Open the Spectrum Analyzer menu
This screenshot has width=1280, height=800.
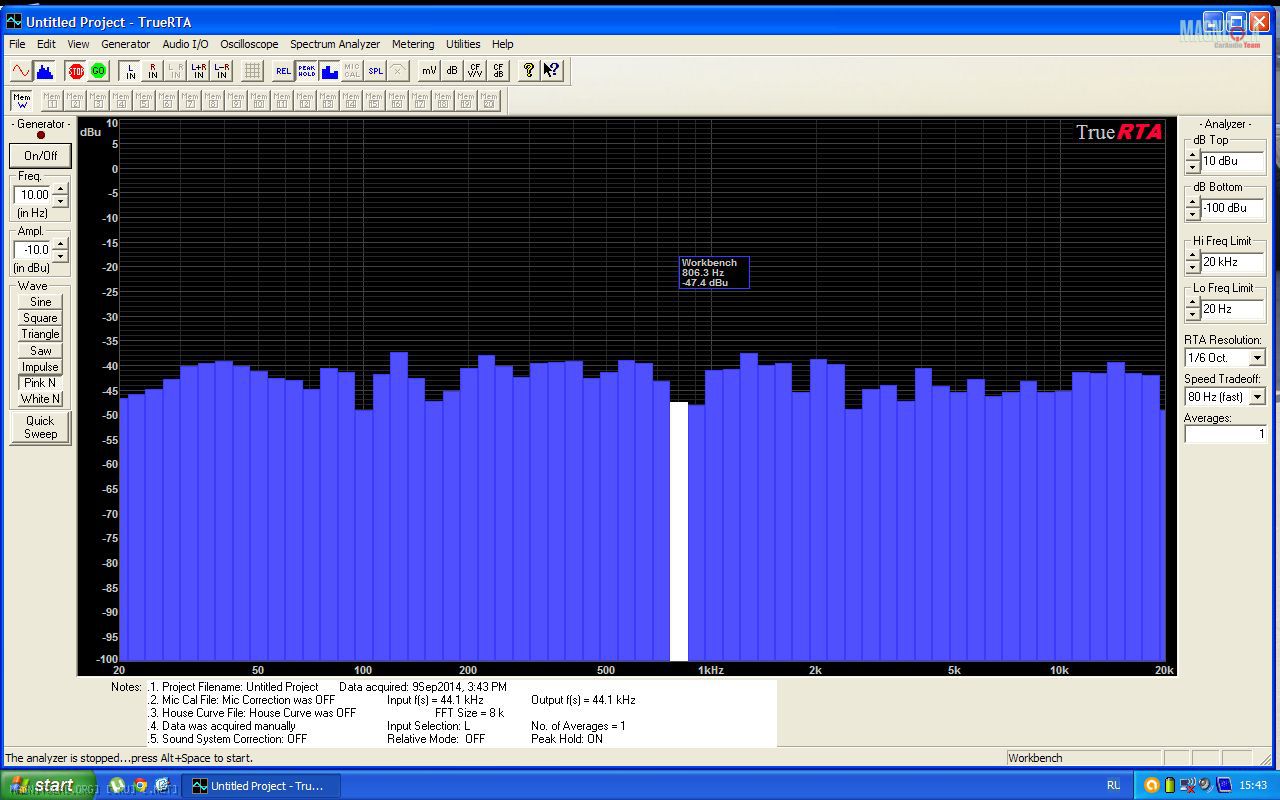[335, 44]
